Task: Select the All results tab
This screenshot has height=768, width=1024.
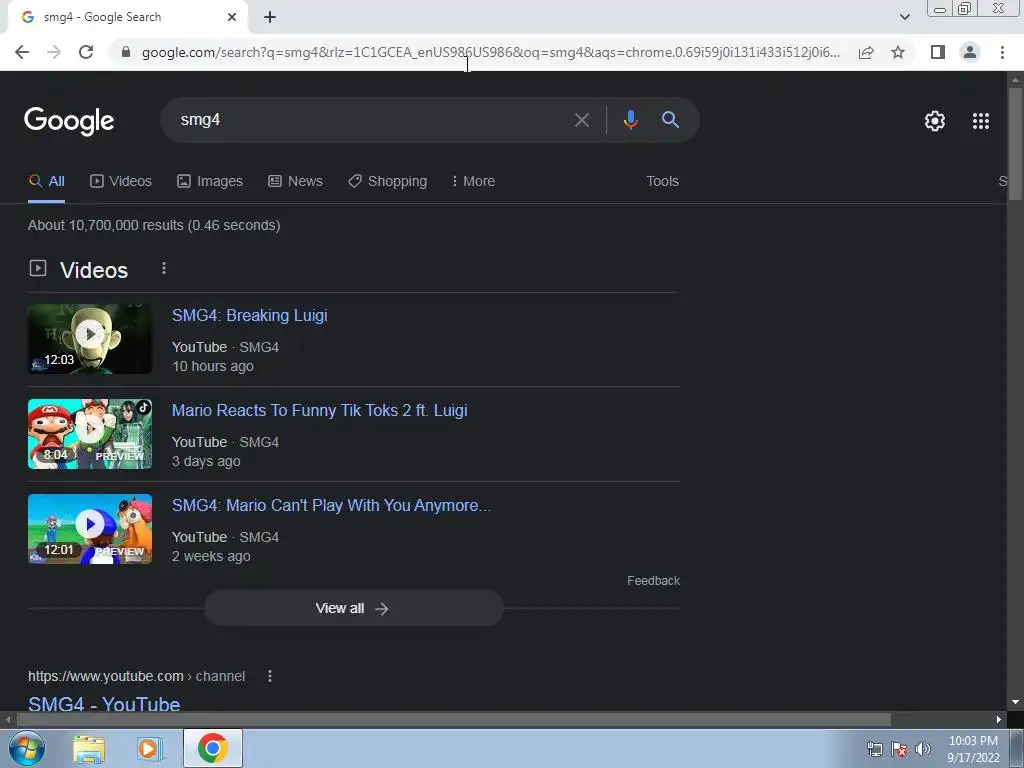Action: click(46, 181)
